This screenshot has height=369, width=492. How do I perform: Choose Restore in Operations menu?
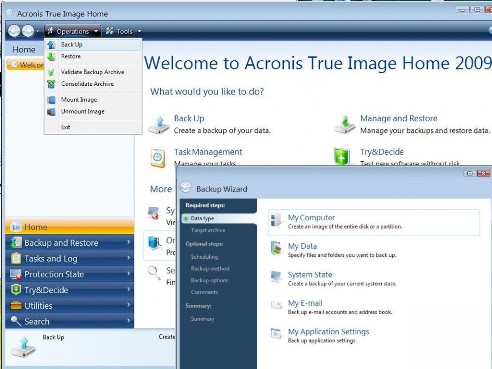(93, 56)
